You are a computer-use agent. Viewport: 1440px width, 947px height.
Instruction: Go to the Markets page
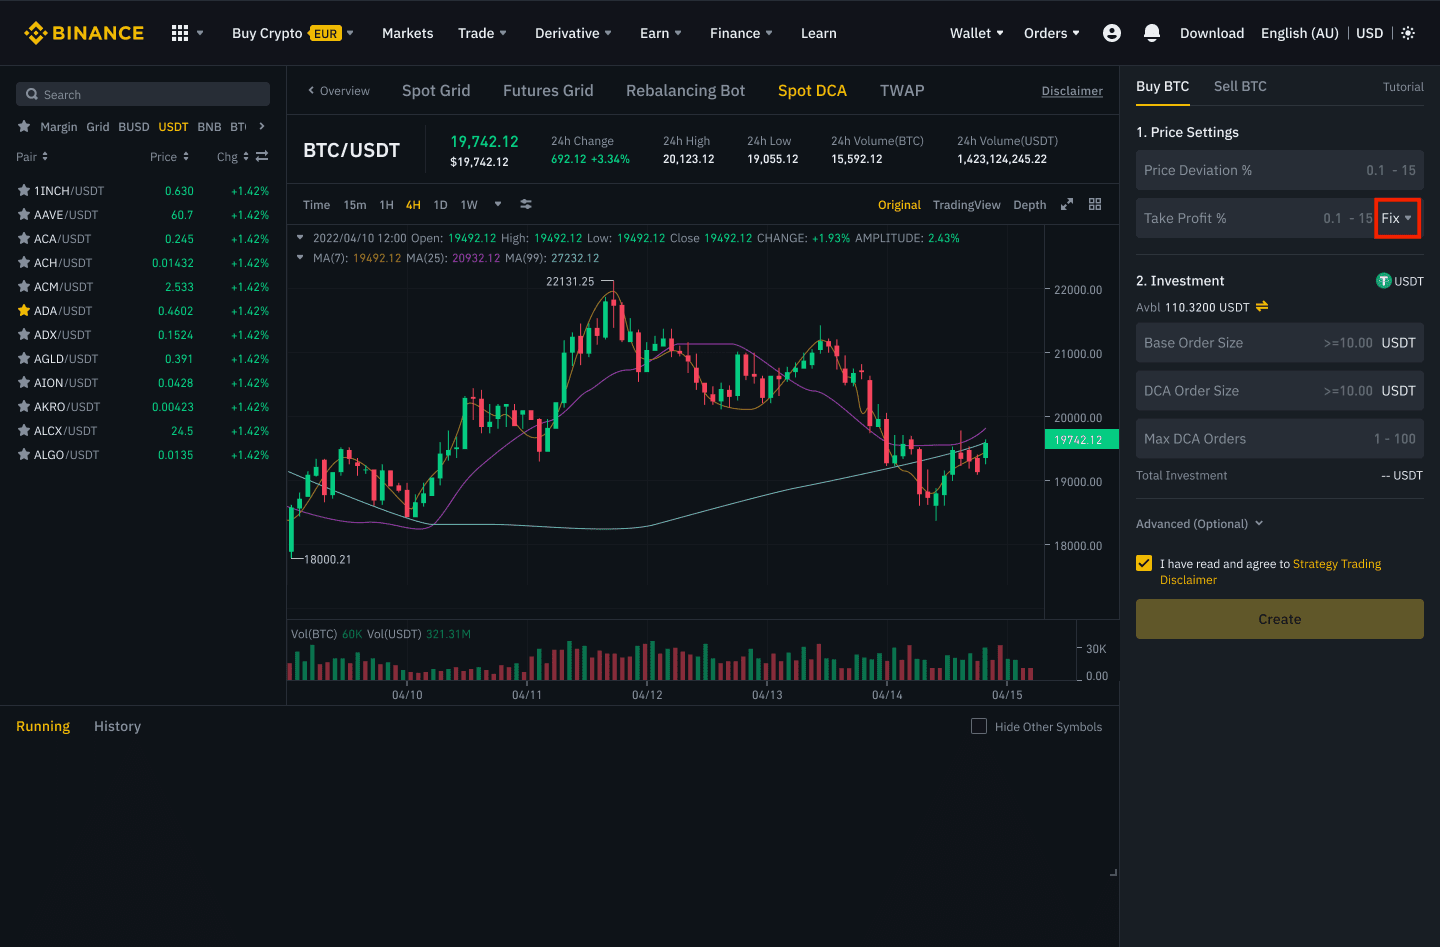click(x=408, y=33)
